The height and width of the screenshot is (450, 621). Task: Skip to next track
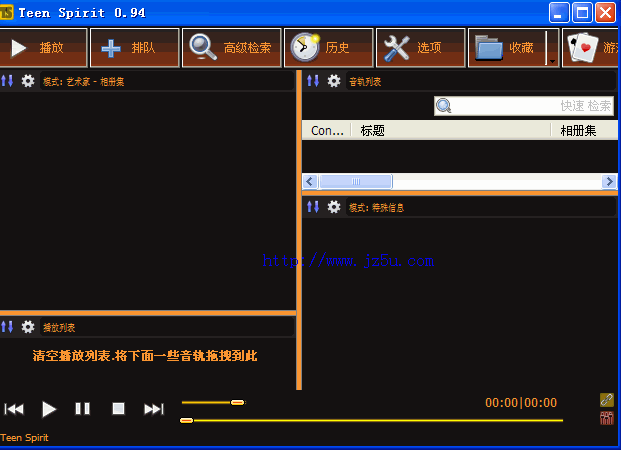154,409
